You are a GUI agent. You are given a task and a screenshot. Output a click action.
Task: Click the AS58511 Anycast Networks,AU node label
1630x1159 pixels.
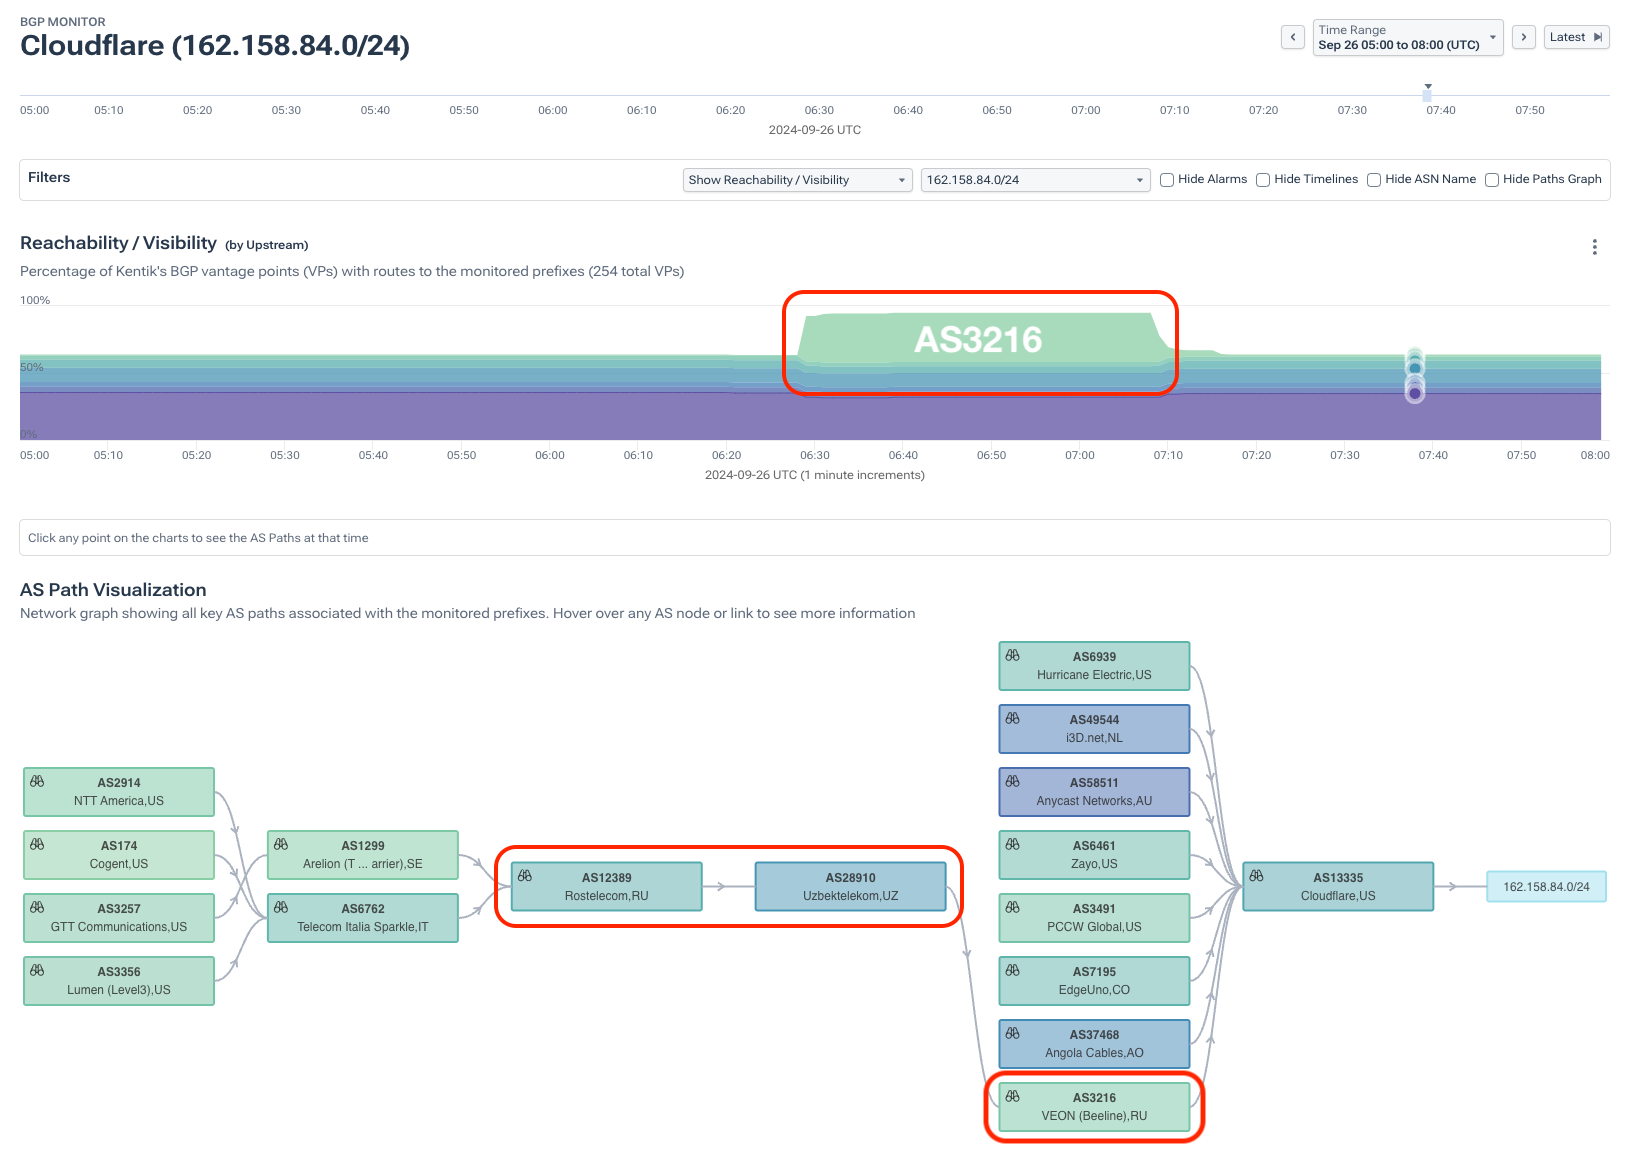[1094, 792]
